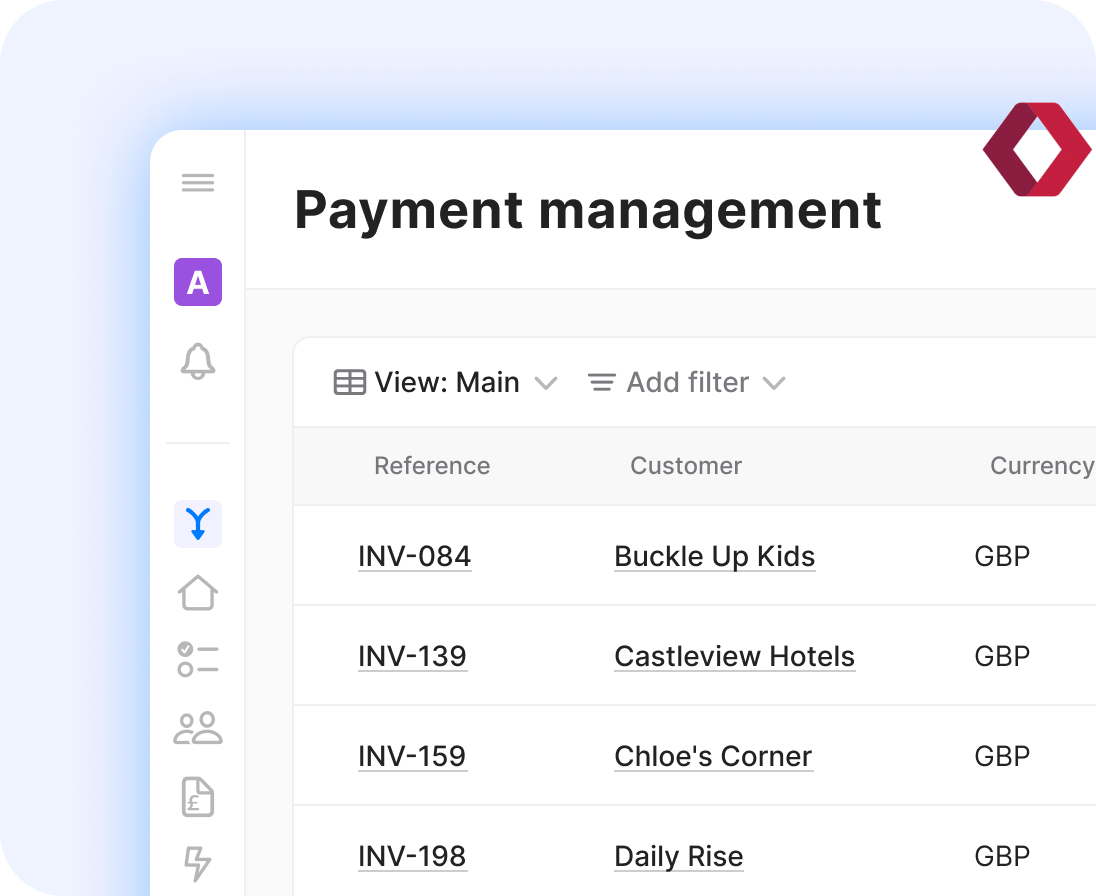Expand the View: Main dropdown
This screenshot has height=896, width=1096.
(445, 383)
